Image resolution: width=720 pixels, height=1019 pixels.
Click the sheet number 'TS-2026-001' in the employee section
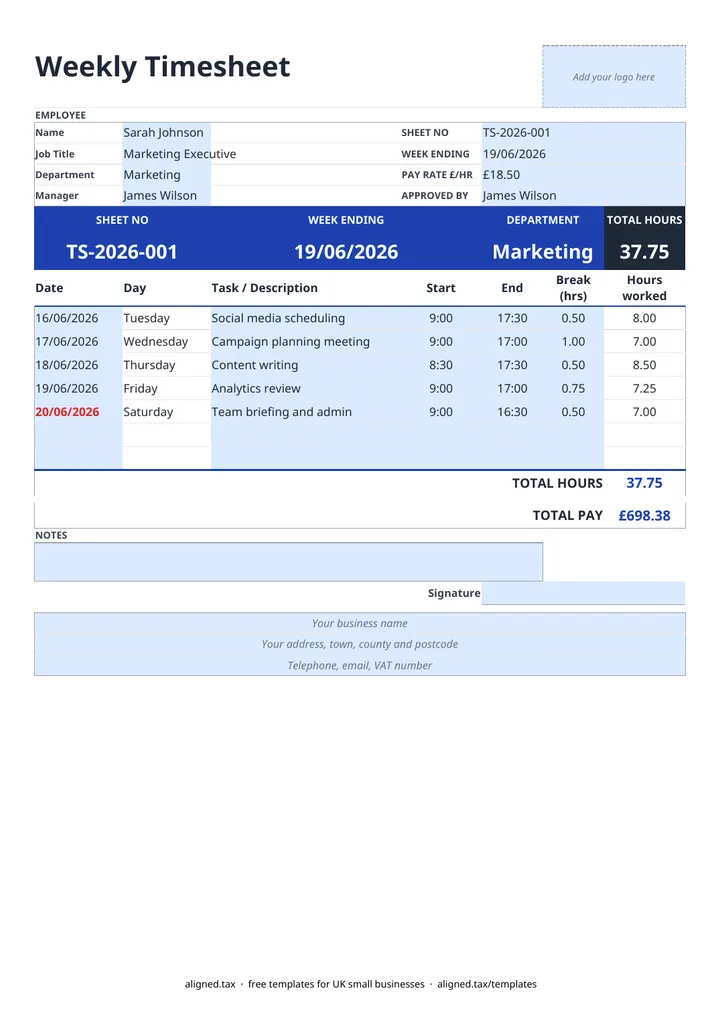[516, 133]
